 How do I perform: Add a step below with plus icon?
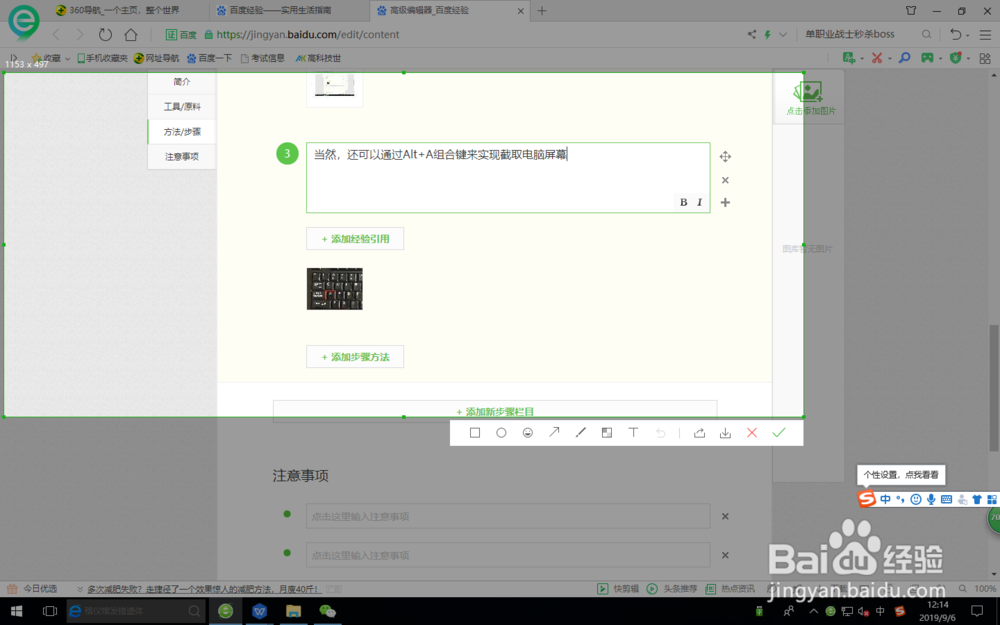click(x=725, y=203)
